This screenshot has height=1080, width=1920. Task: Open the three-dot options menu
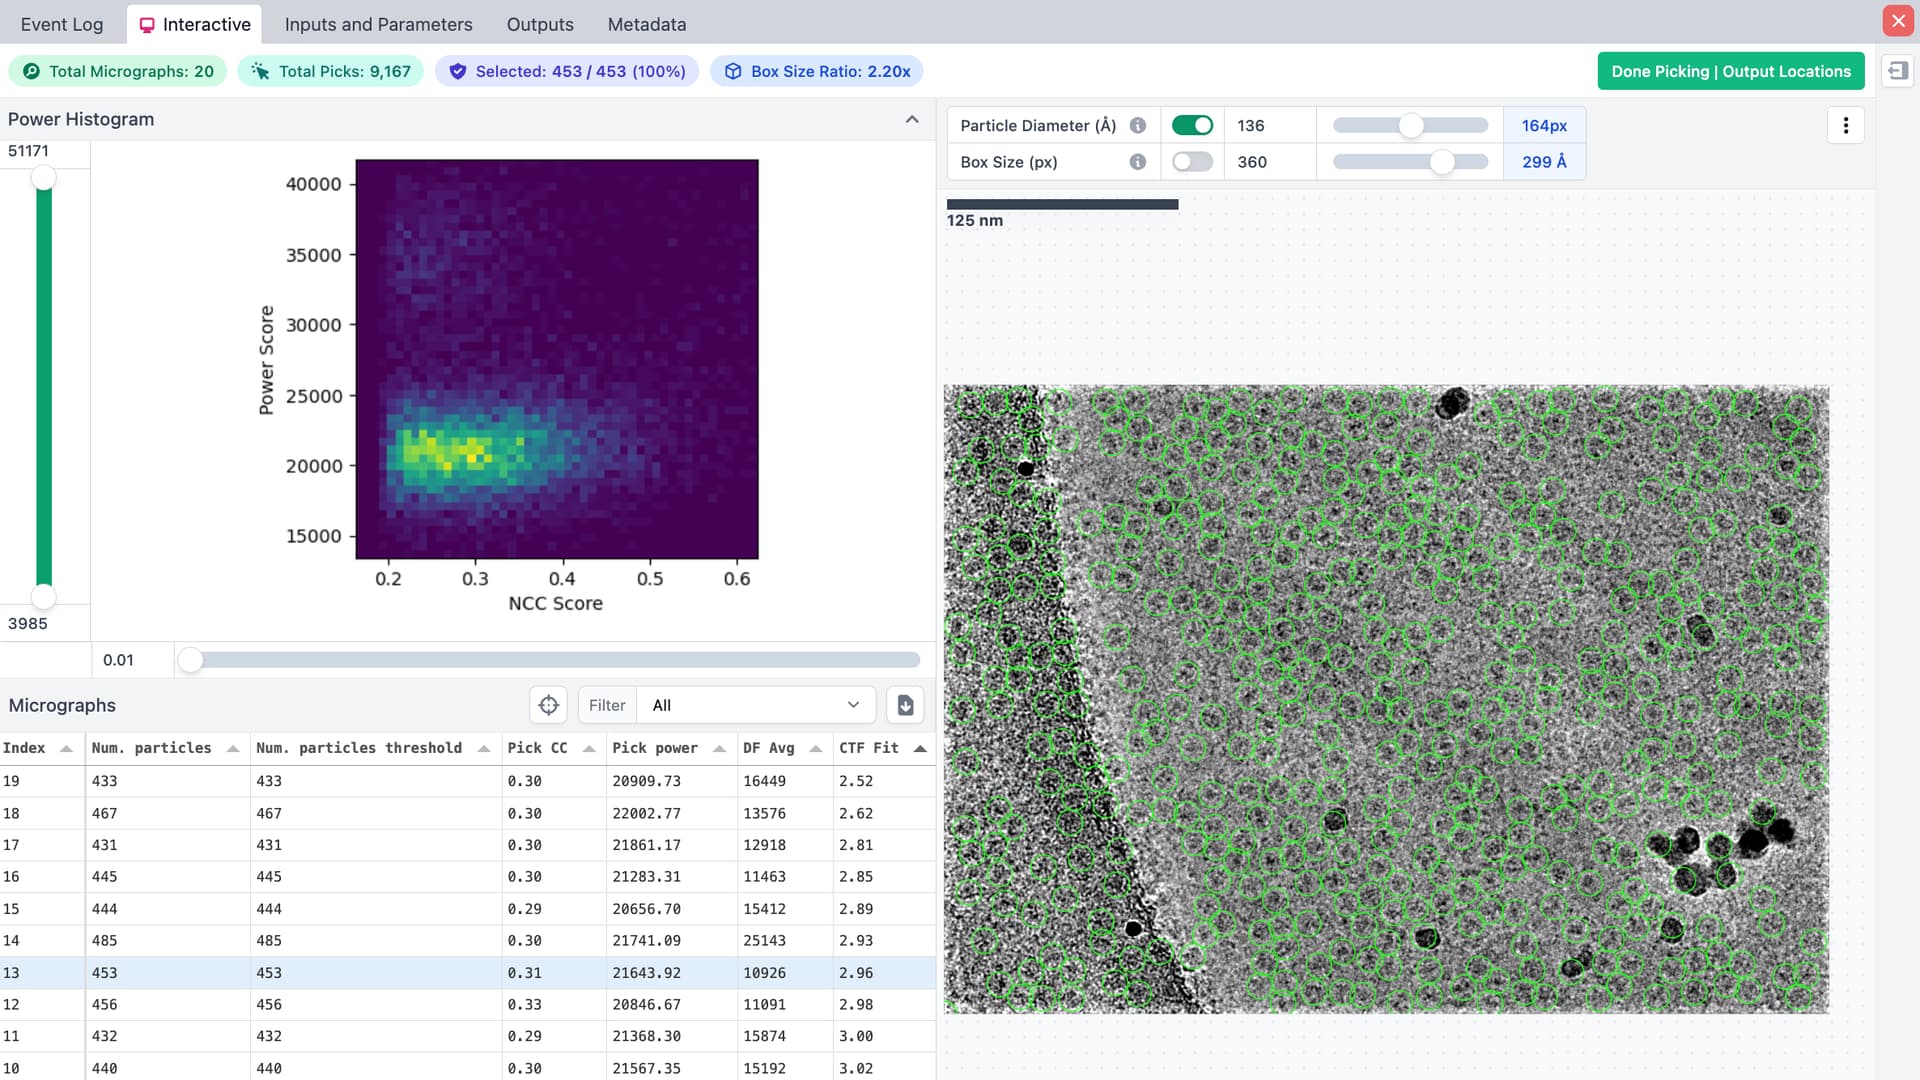[1845, 125]
